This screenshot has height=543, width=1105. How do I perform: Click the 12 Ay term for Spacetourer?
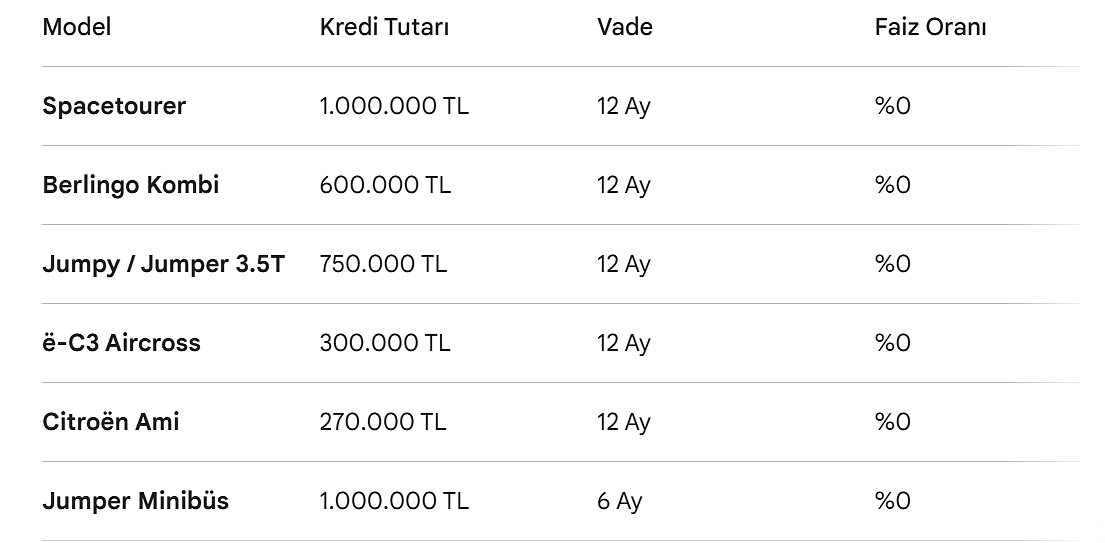(624, 106)
